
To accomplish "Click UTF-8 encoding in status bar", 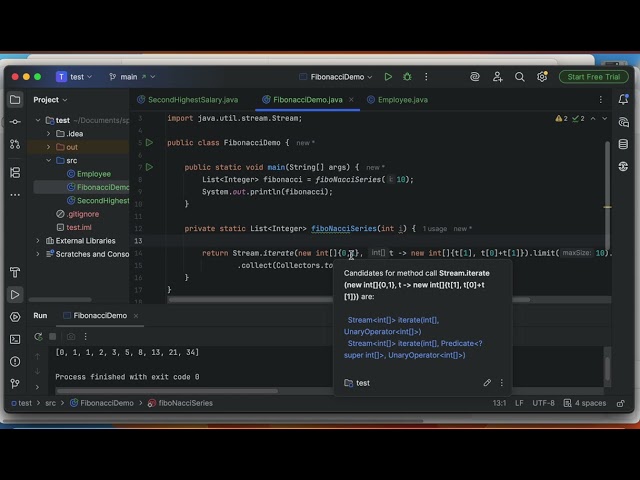I will tap(543, 403).
